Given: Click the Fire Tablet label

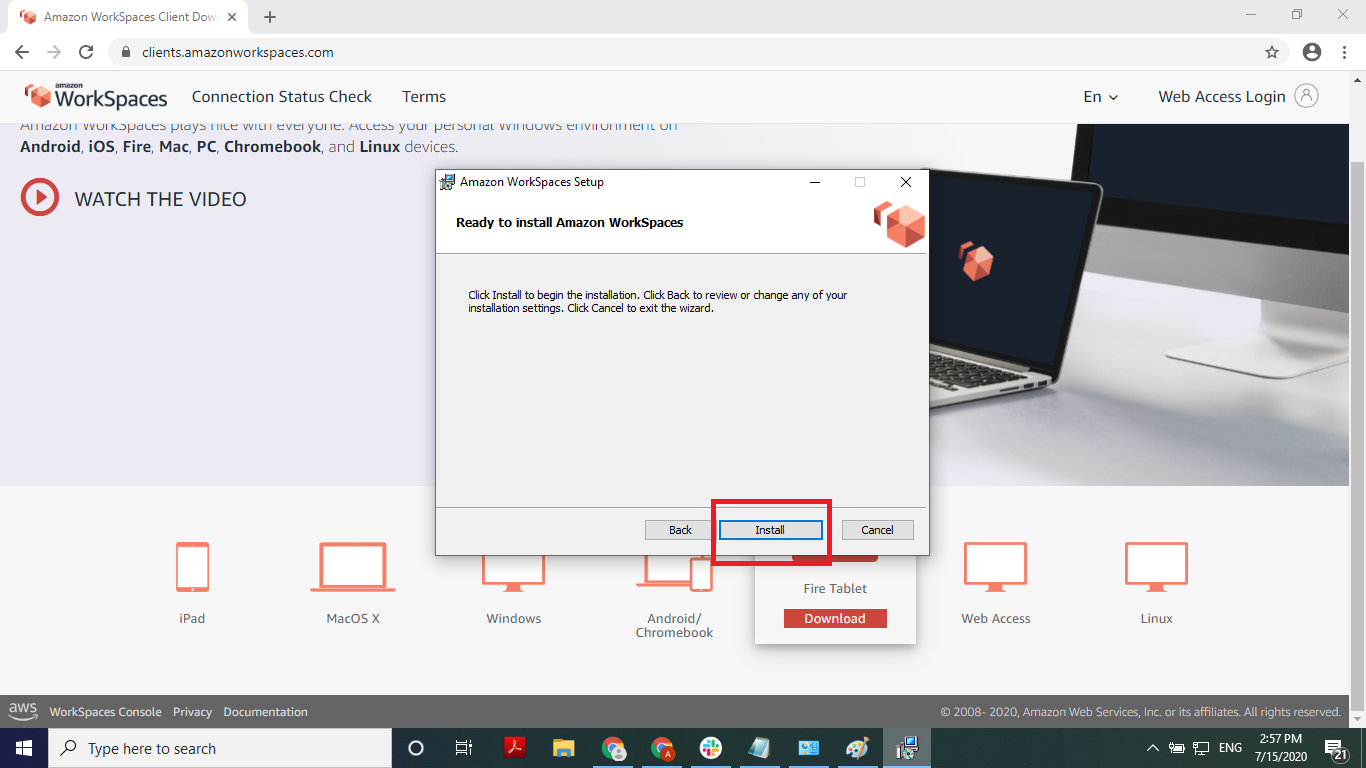Looking at the screenshot, I should point(835,589).
